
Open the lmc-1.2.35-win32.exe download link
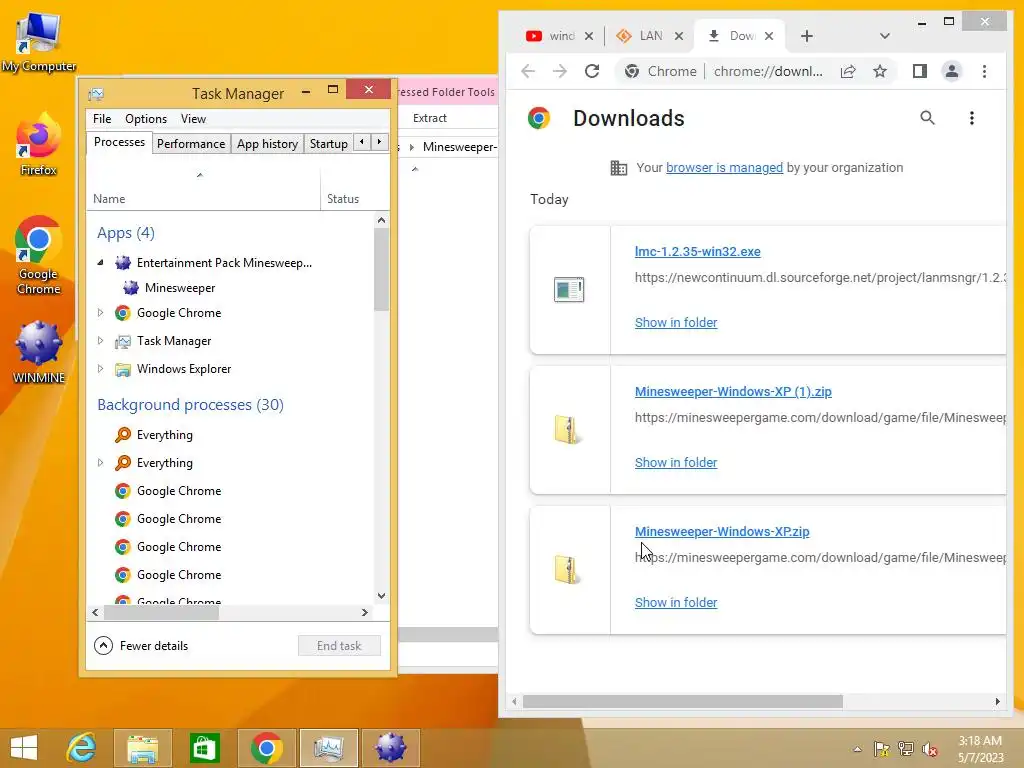697,251
